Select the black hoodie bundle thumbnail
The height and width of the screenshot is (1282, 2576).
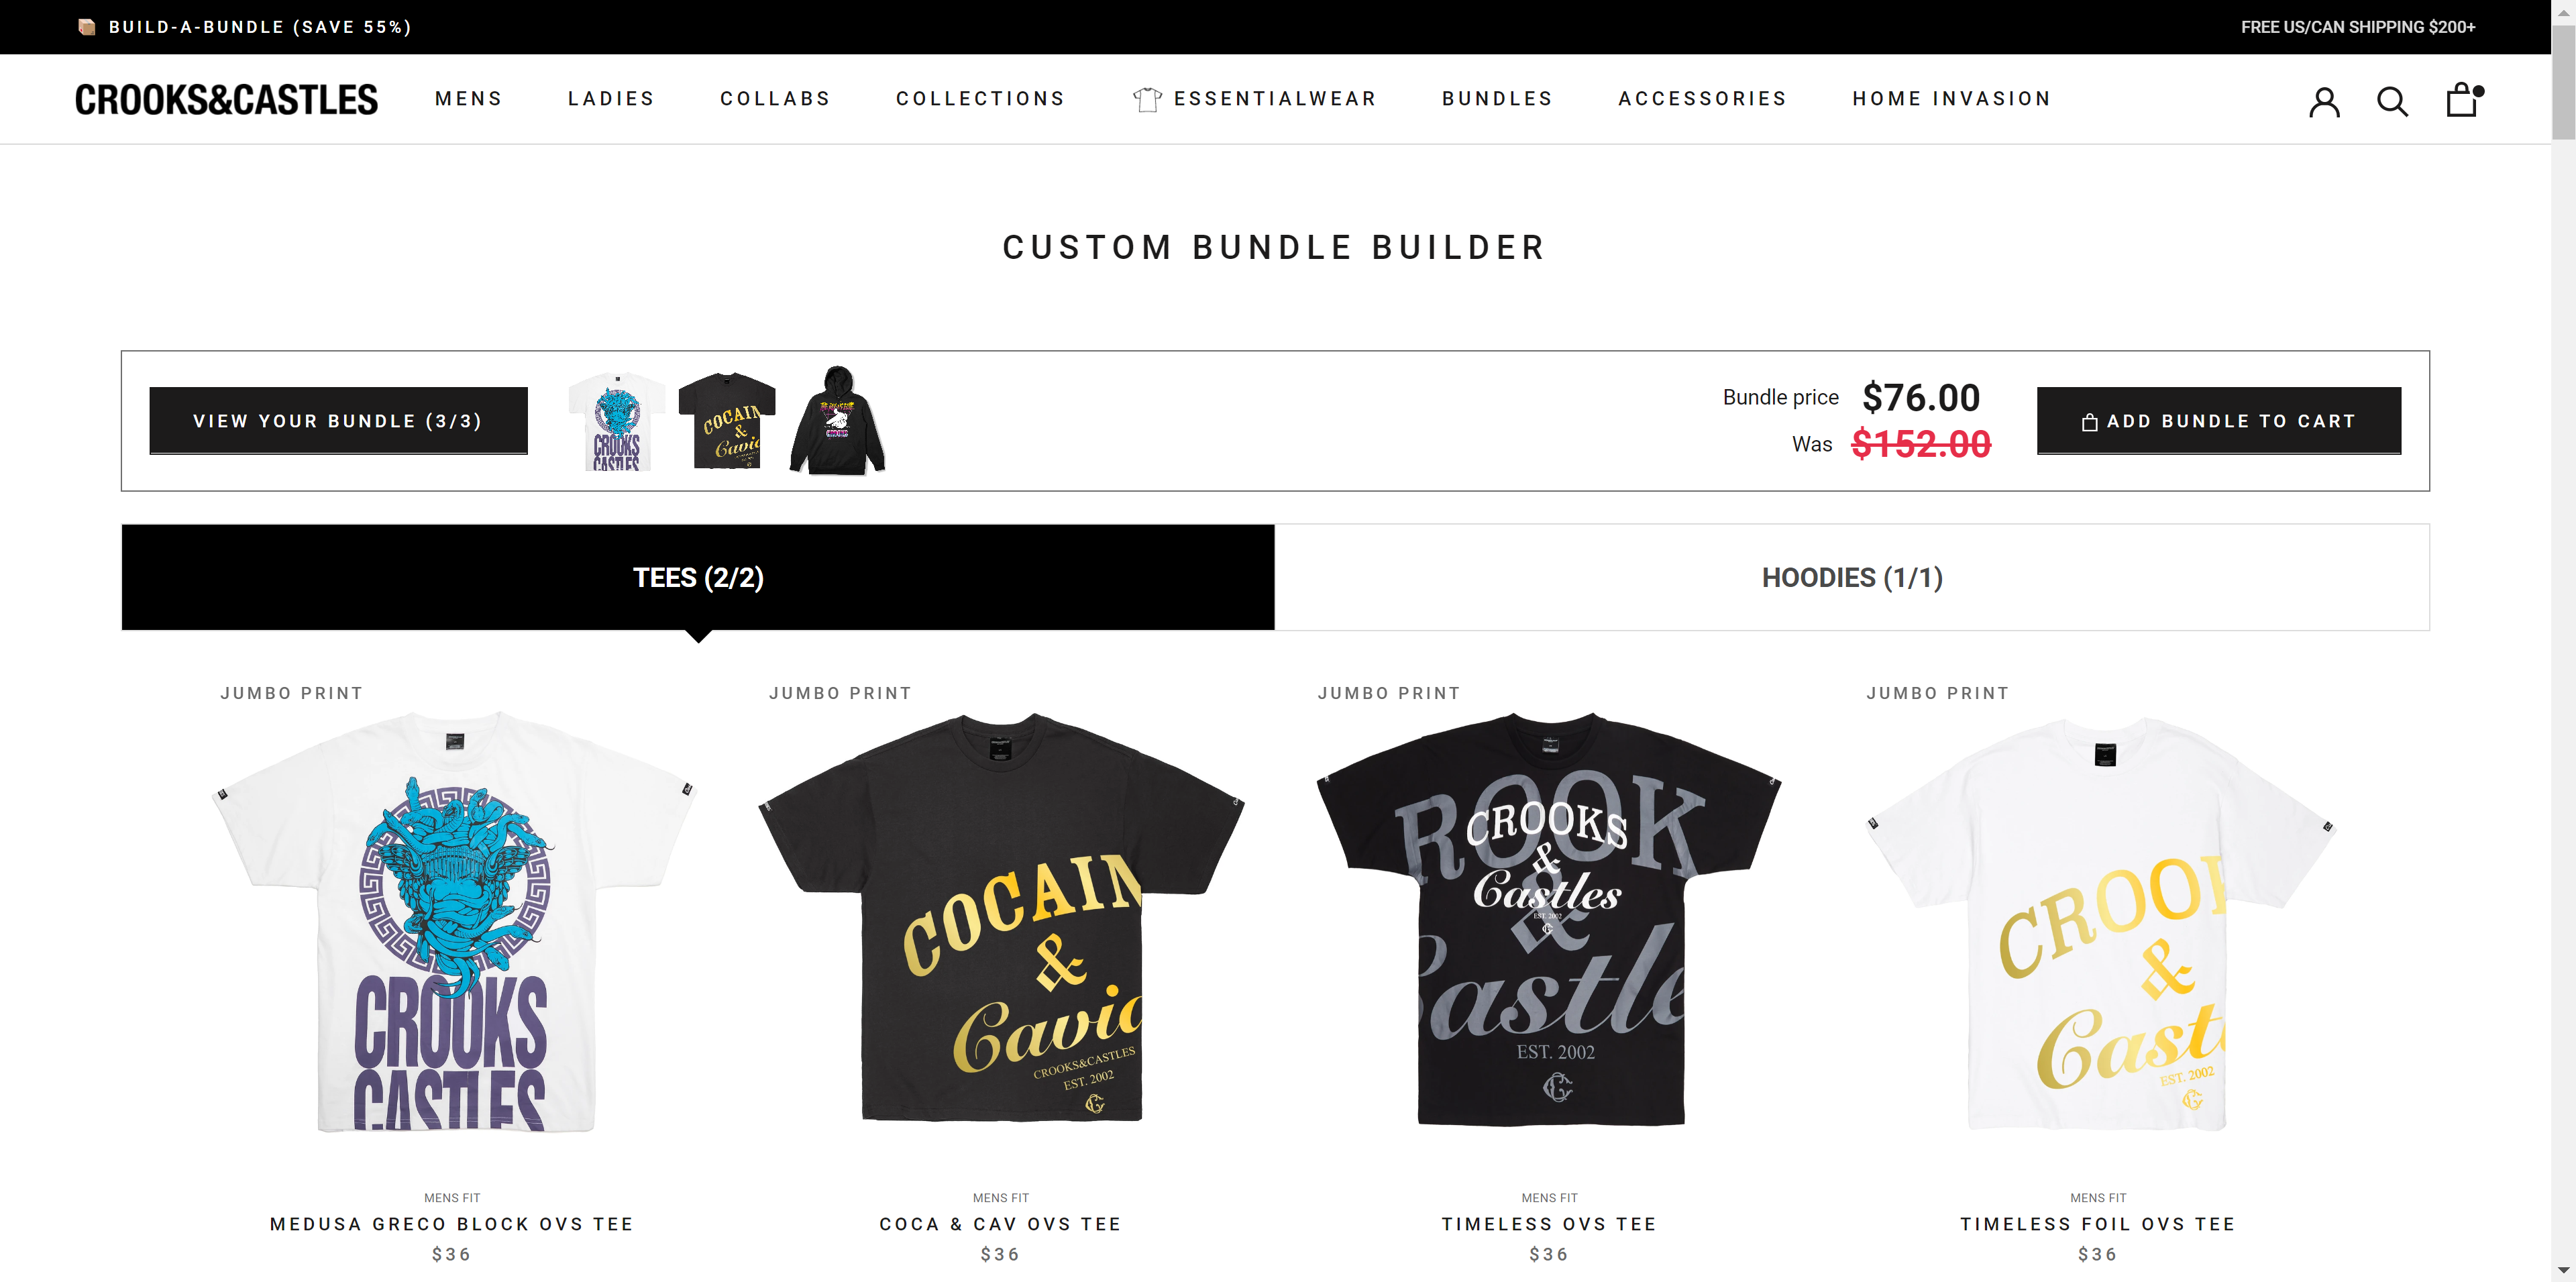click(x=838, y=421)
